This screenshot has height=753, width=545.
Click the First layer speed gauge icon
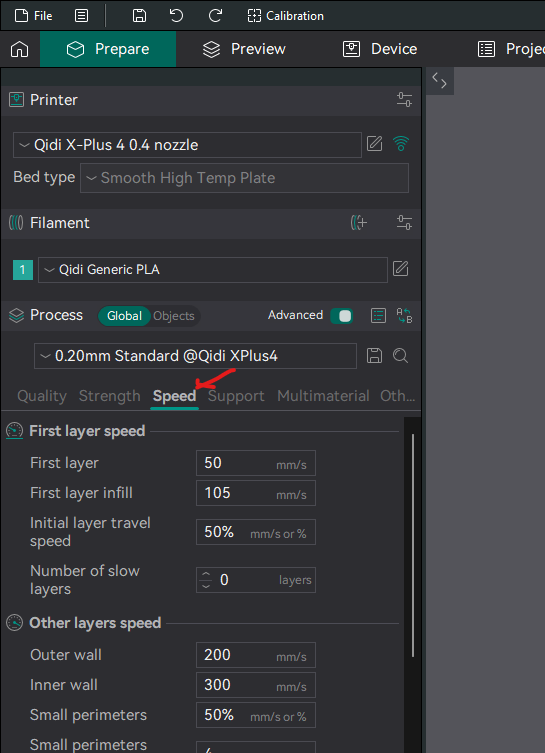coord(14,431)
